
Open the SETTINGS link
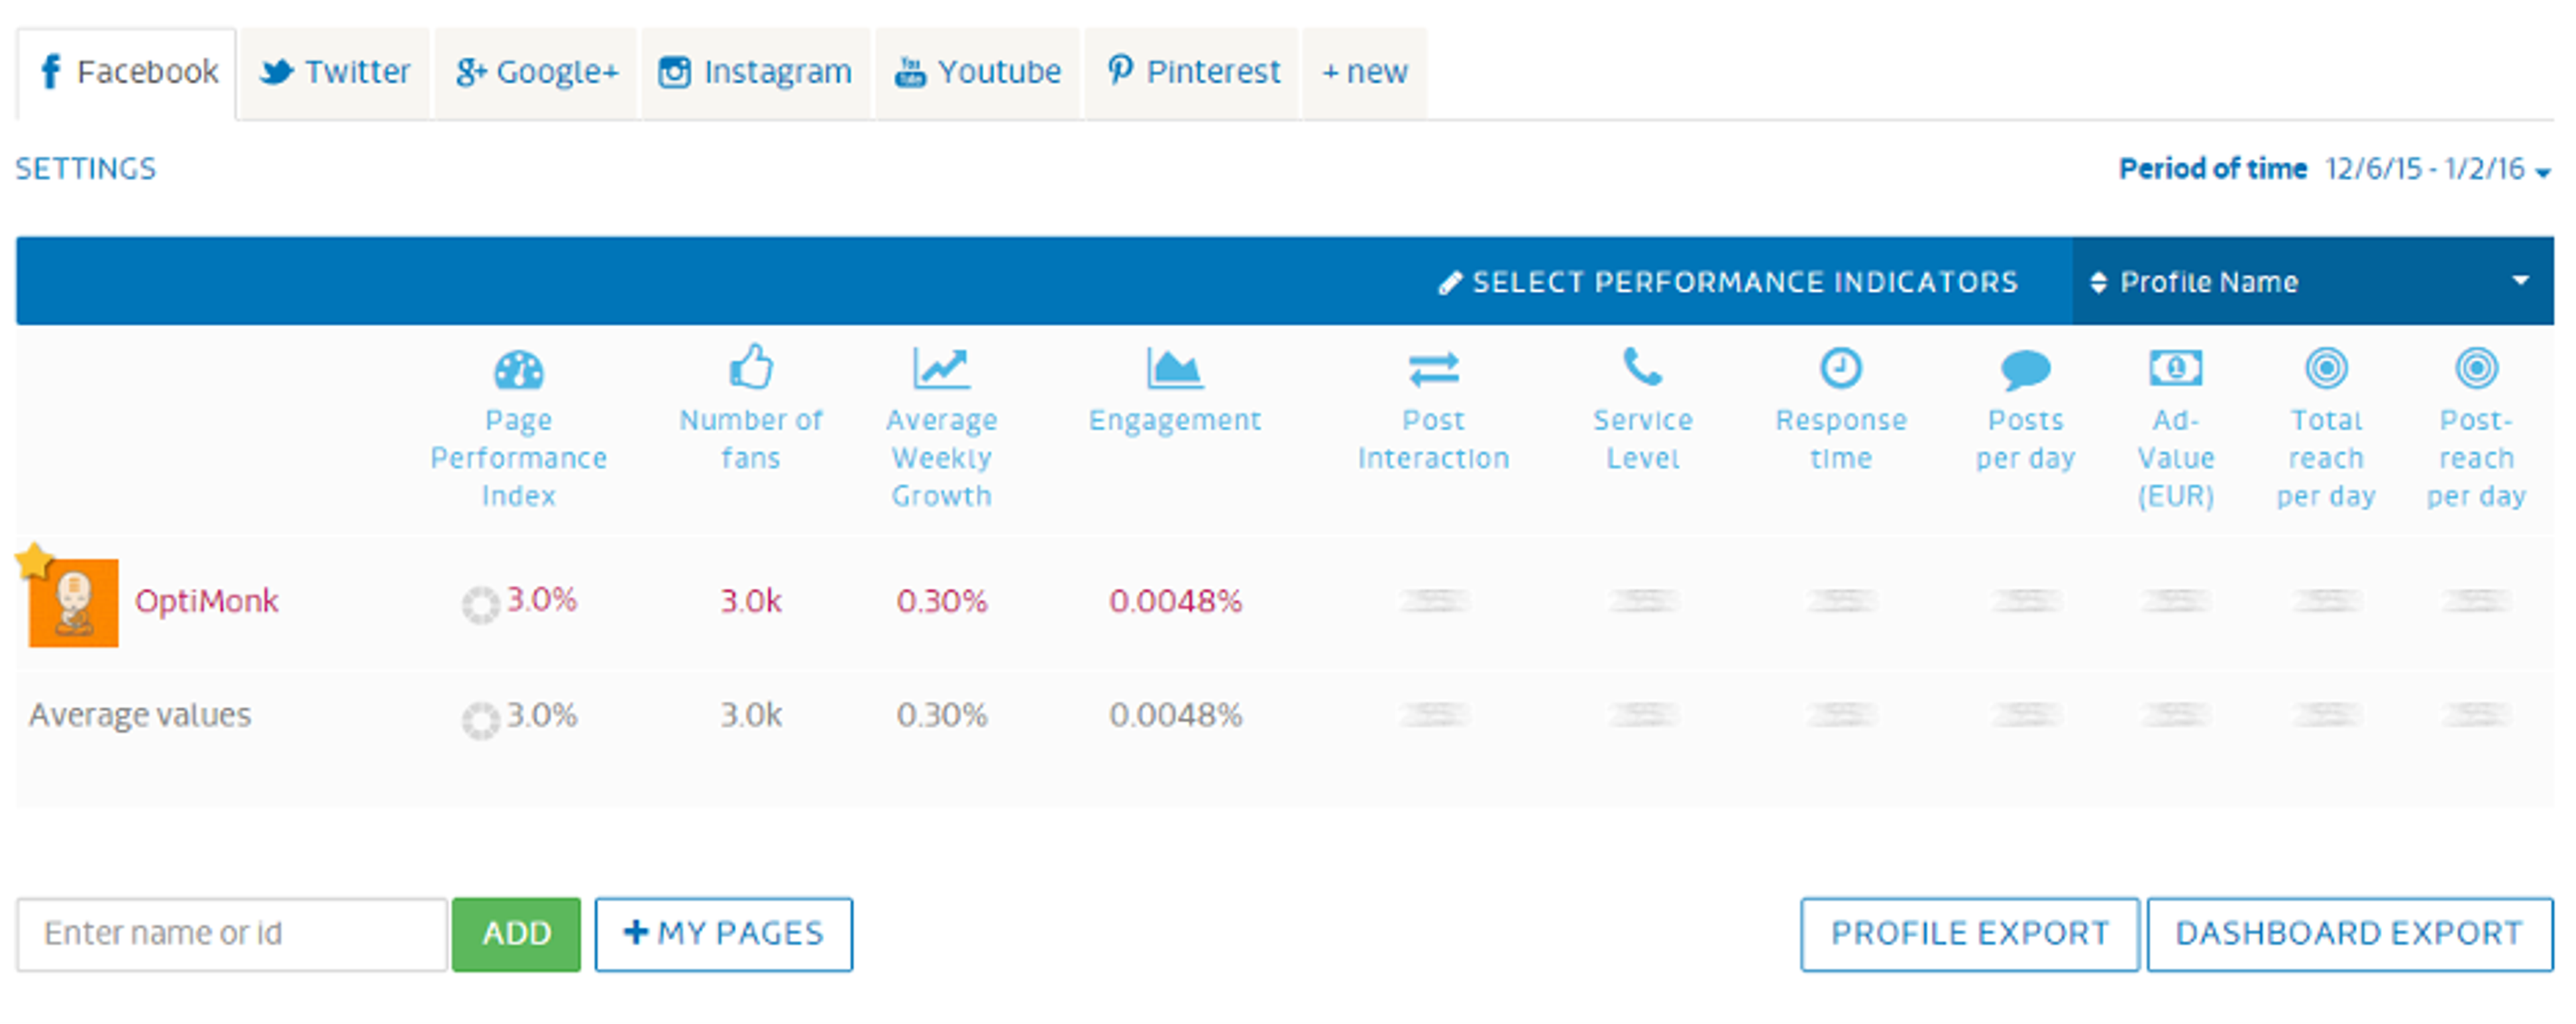pyautogui.click(x=86, y=168)
